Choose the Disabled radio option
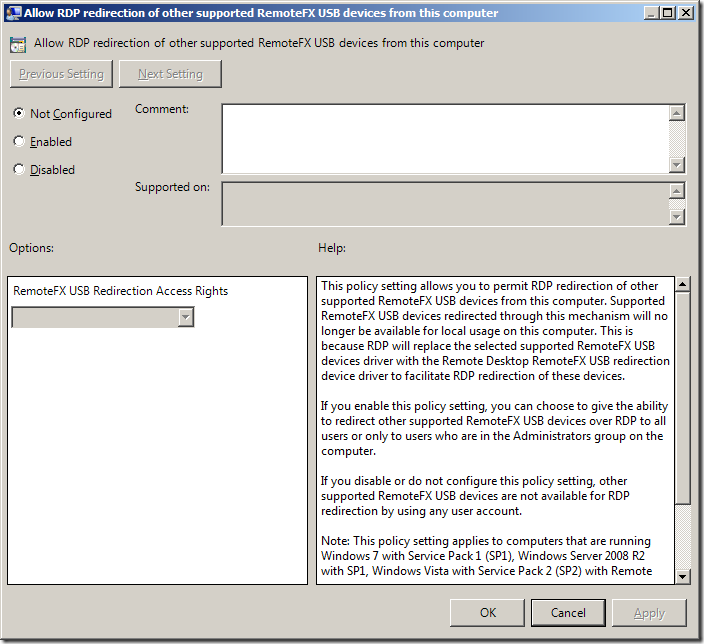This screenshot has width=704, height=644. coord(19,170)
